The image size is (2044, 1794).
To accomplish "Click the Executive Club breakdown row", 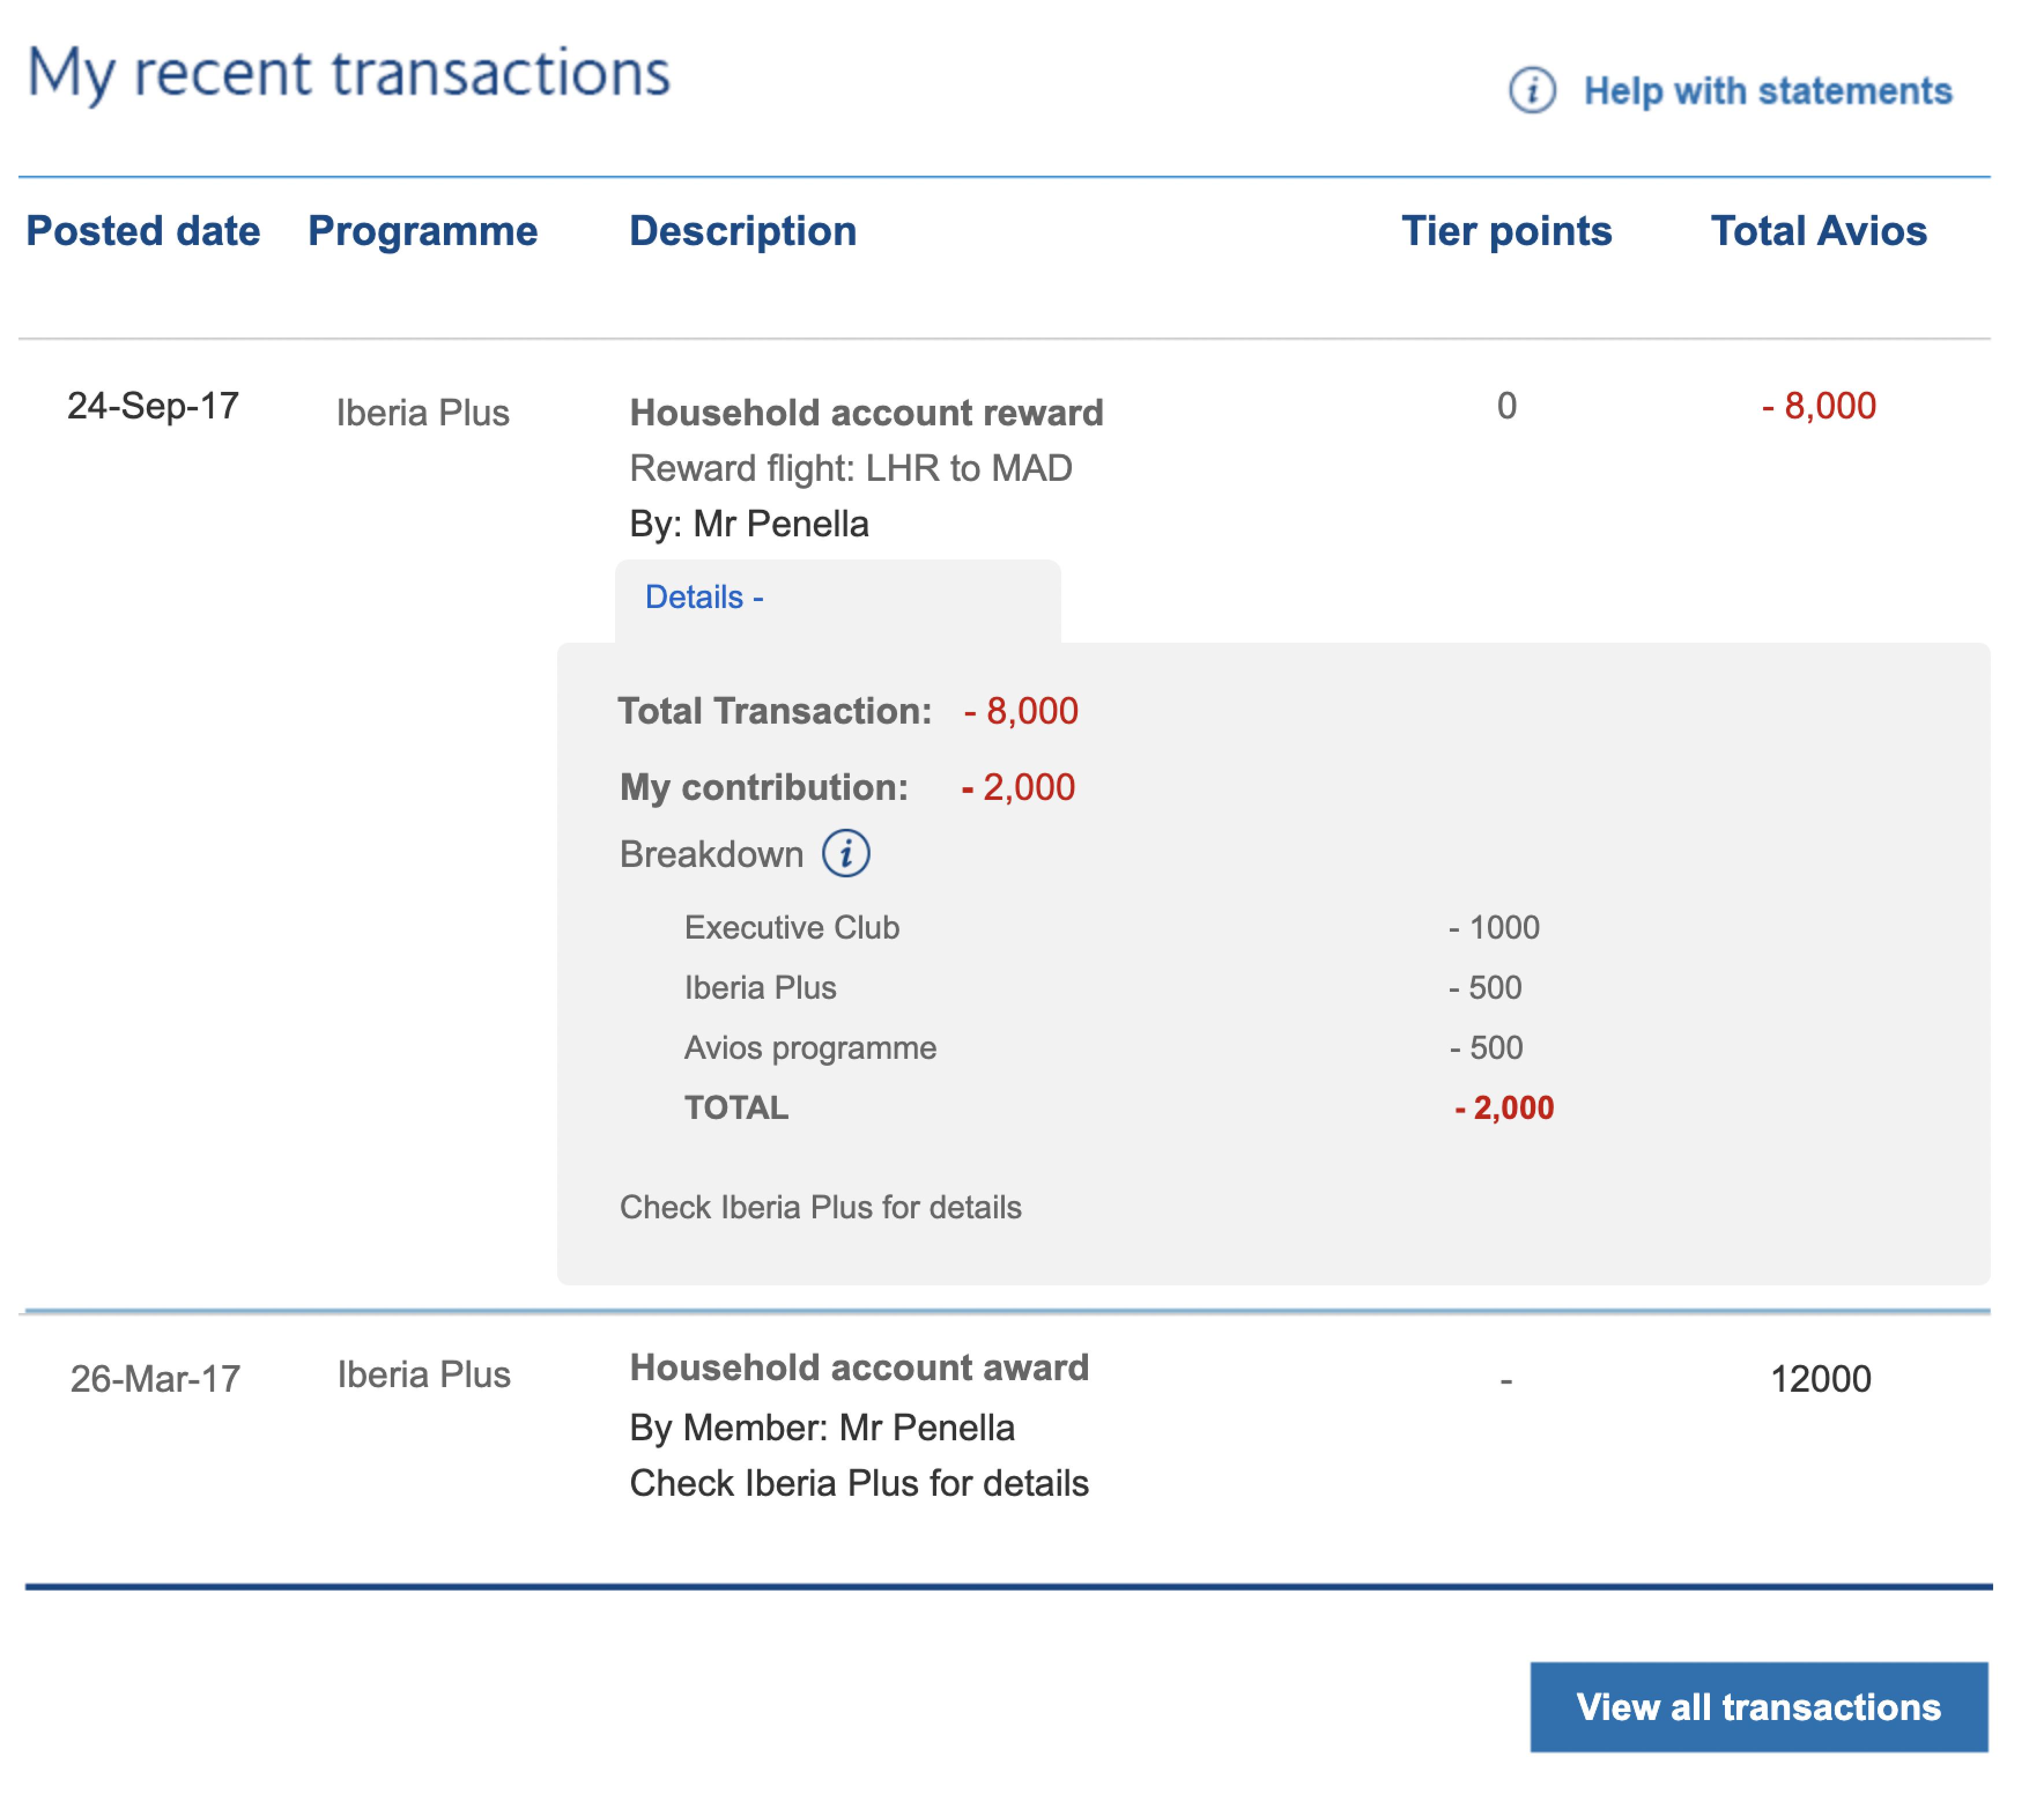I will [x=1112, y=927].
